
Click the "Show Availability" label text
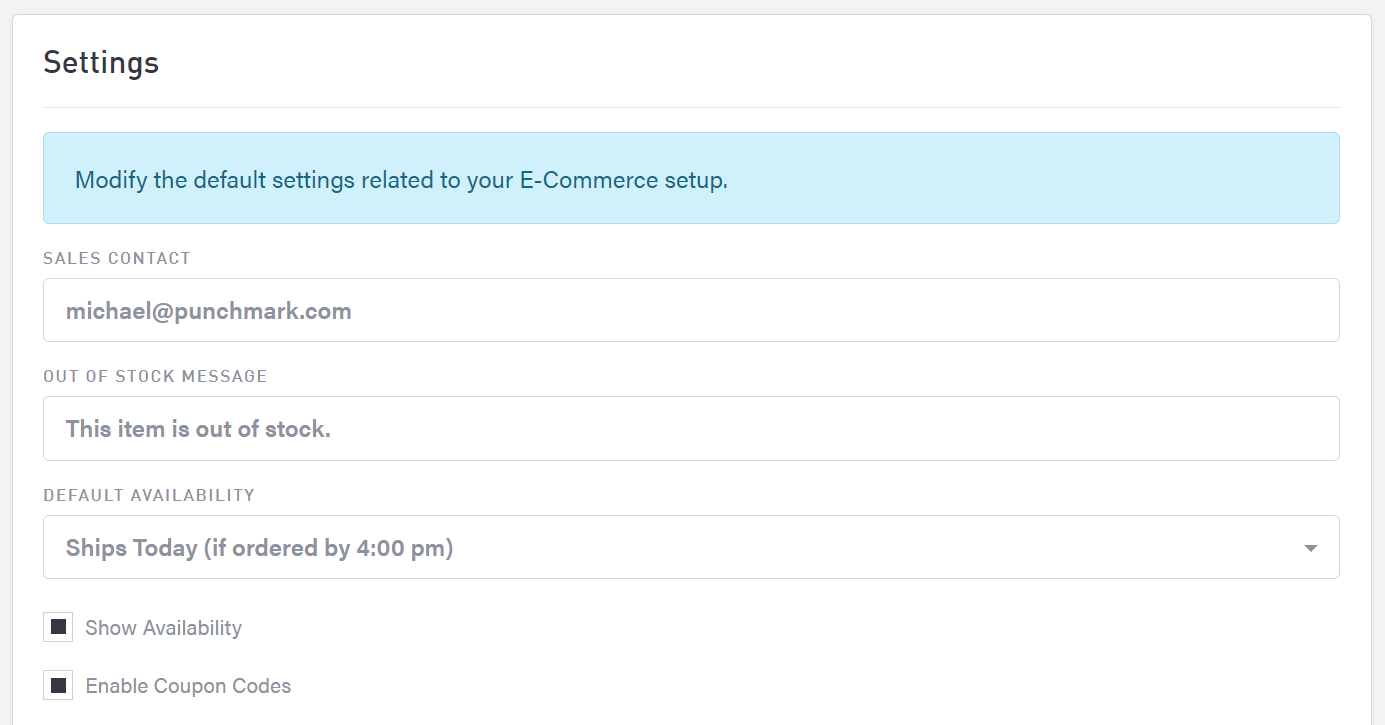tap(163, 628)
